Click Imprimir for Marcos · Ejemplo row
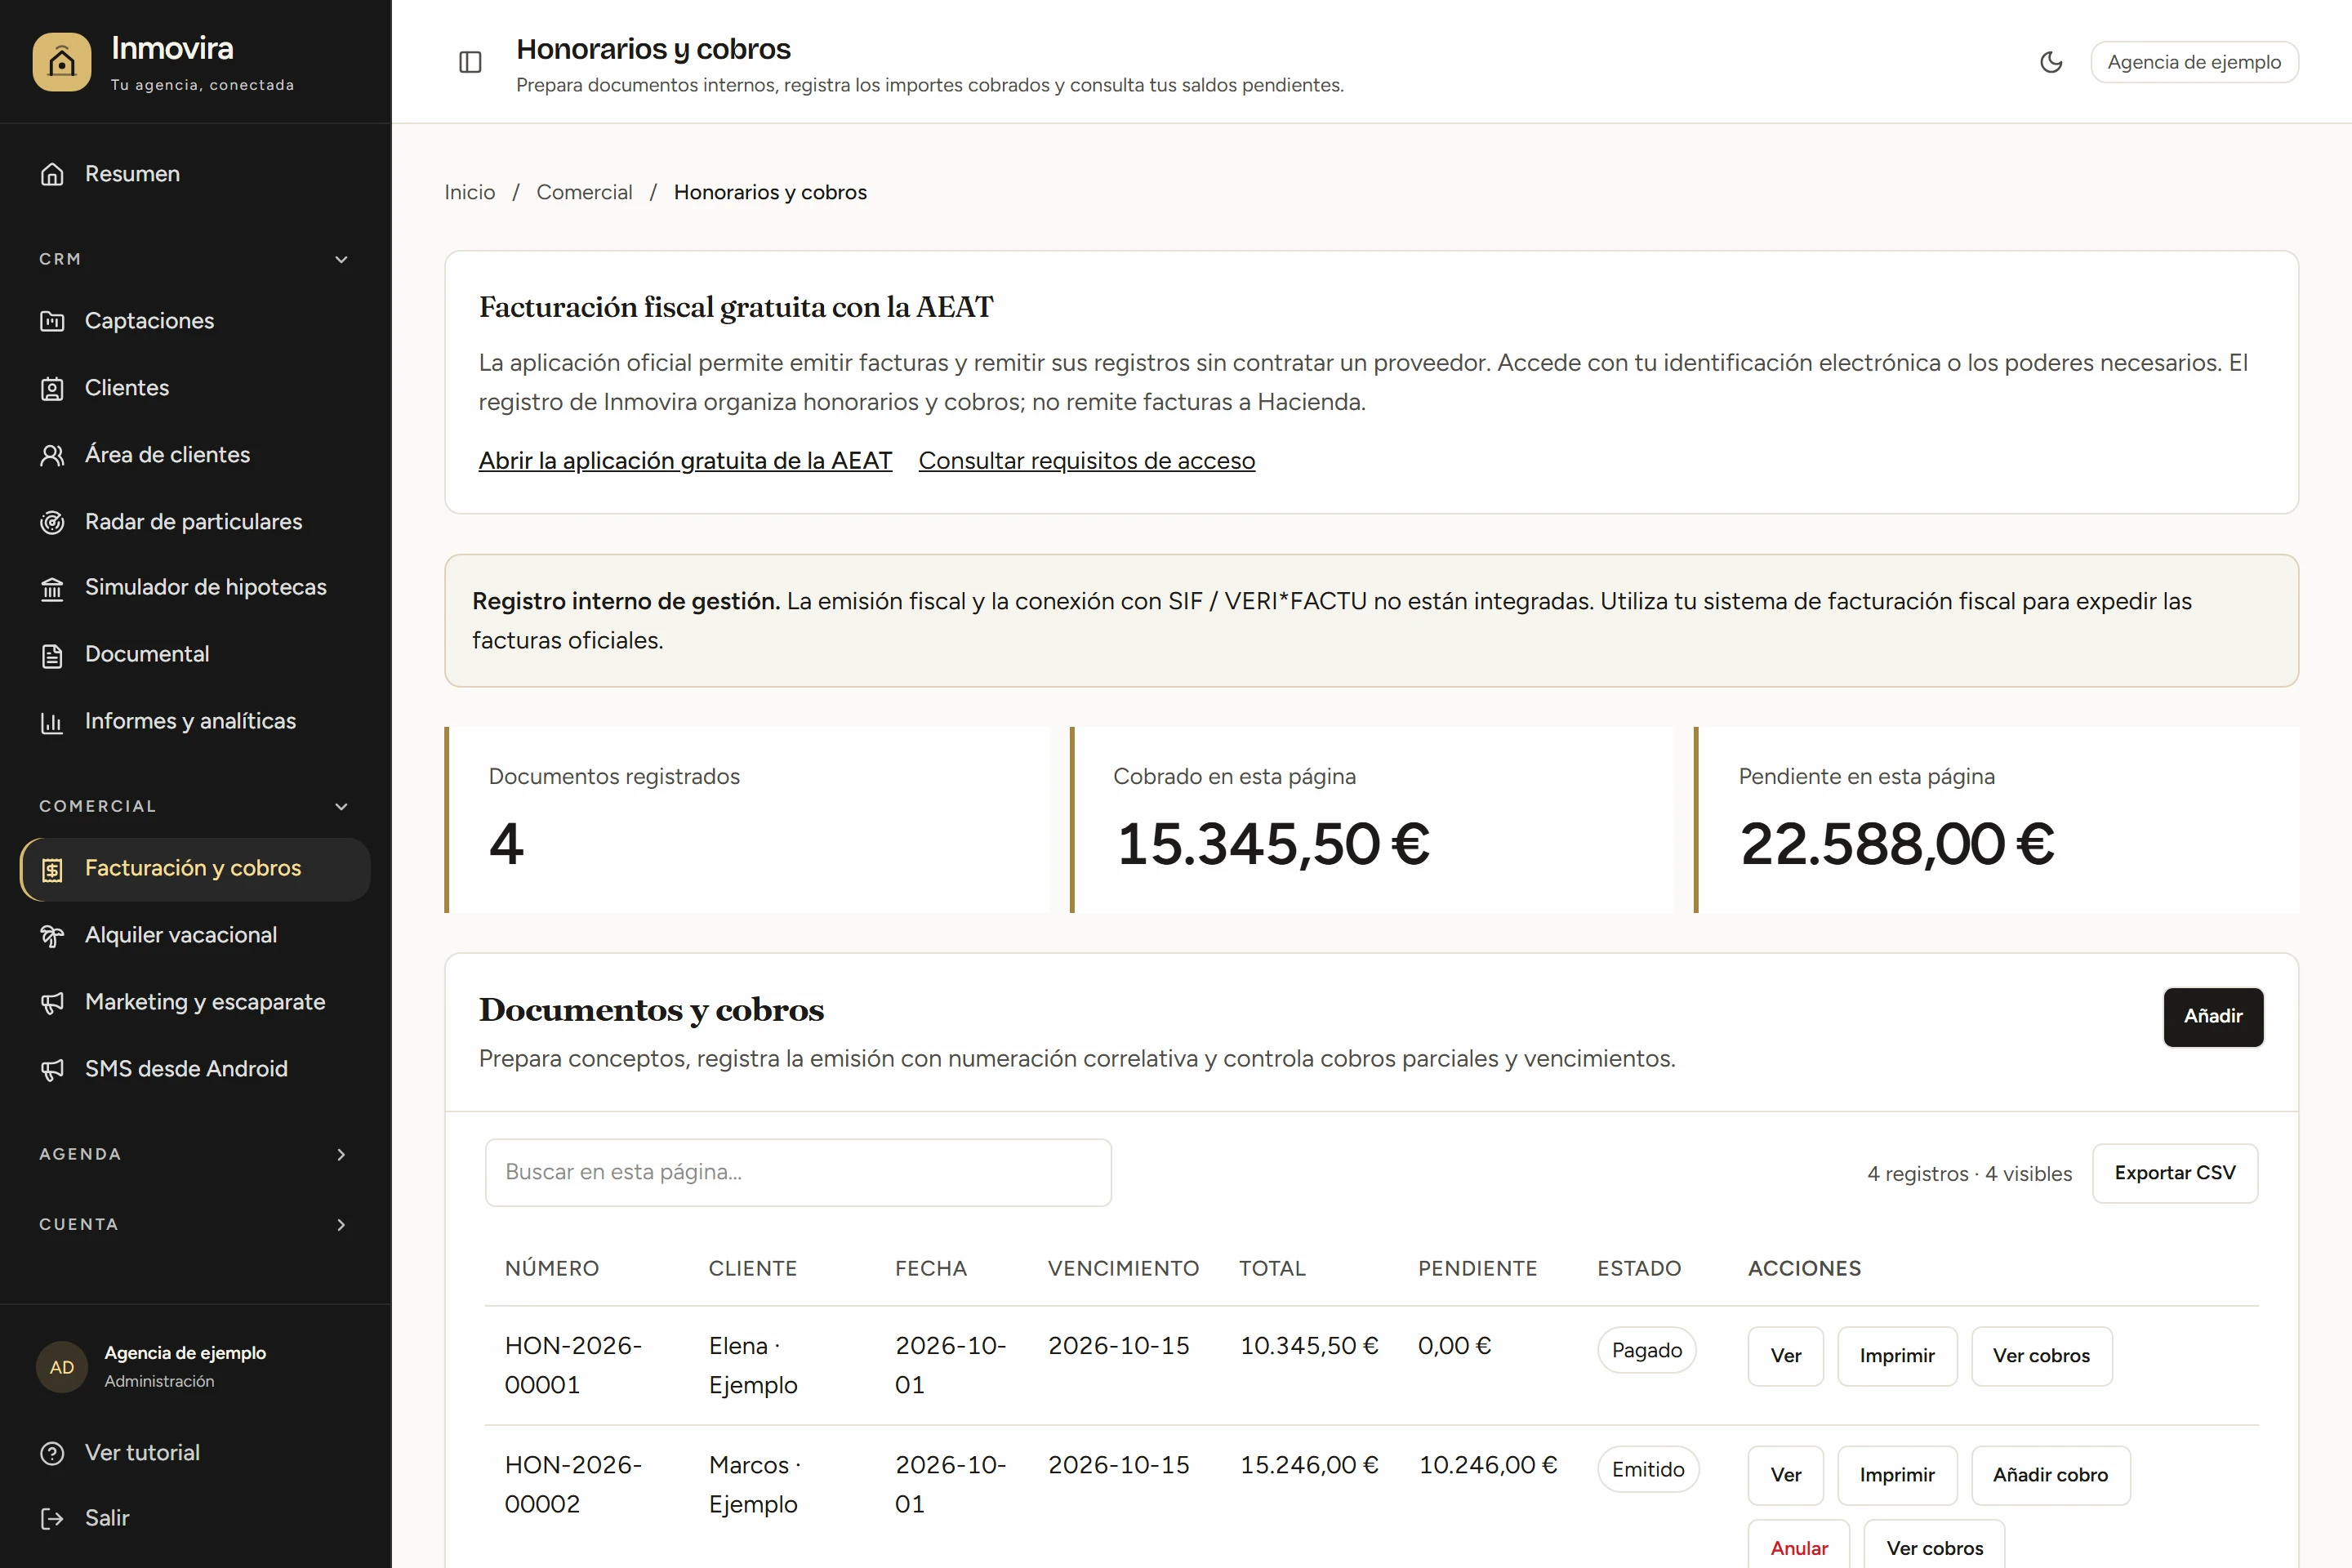2352x1568 pixels. [1896, 1475]
